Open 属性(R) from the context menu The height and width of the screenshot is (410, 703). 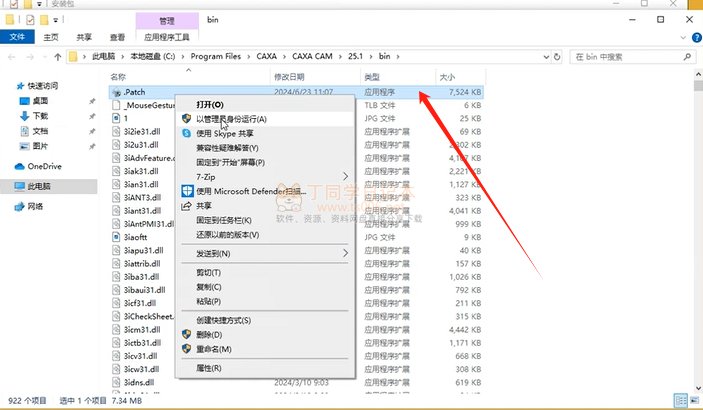[x=208, y=368]
